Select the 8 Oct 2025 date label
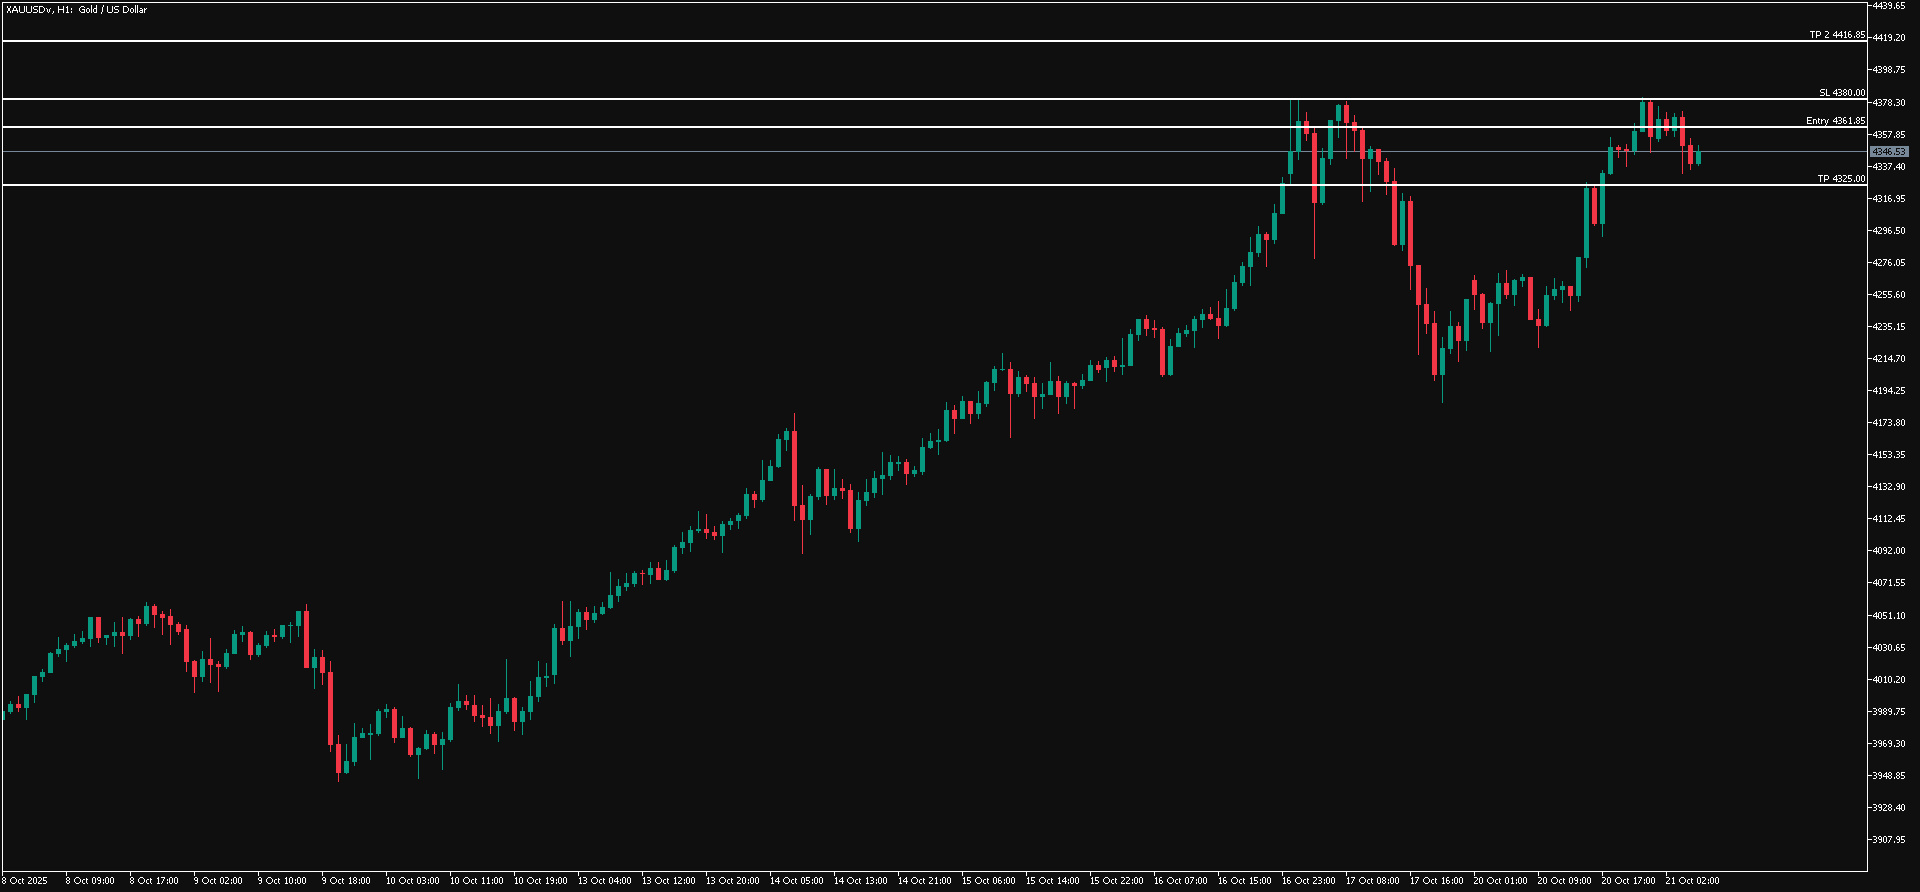Viewport: 1920px width, 892px height. 25,881
